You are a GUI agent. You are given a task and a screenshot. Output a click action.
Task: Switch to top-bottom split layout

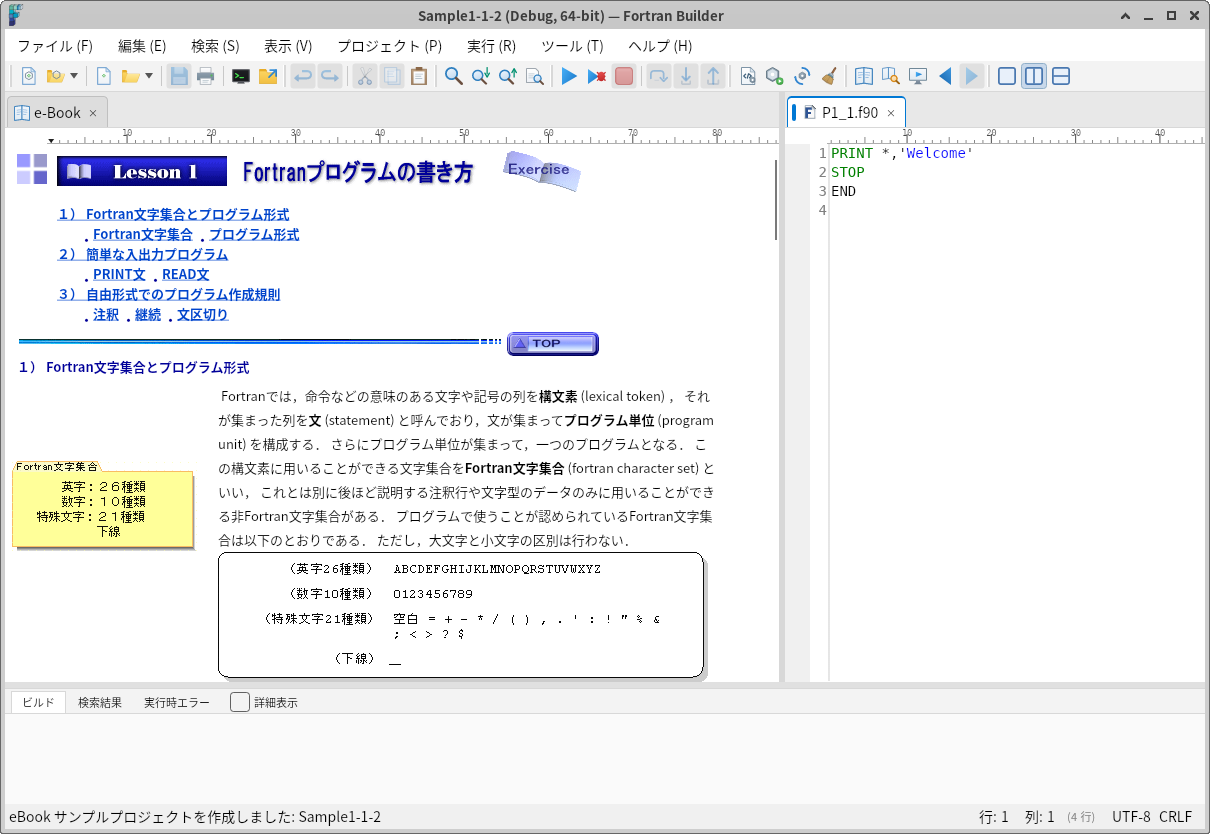[1061, 76]
